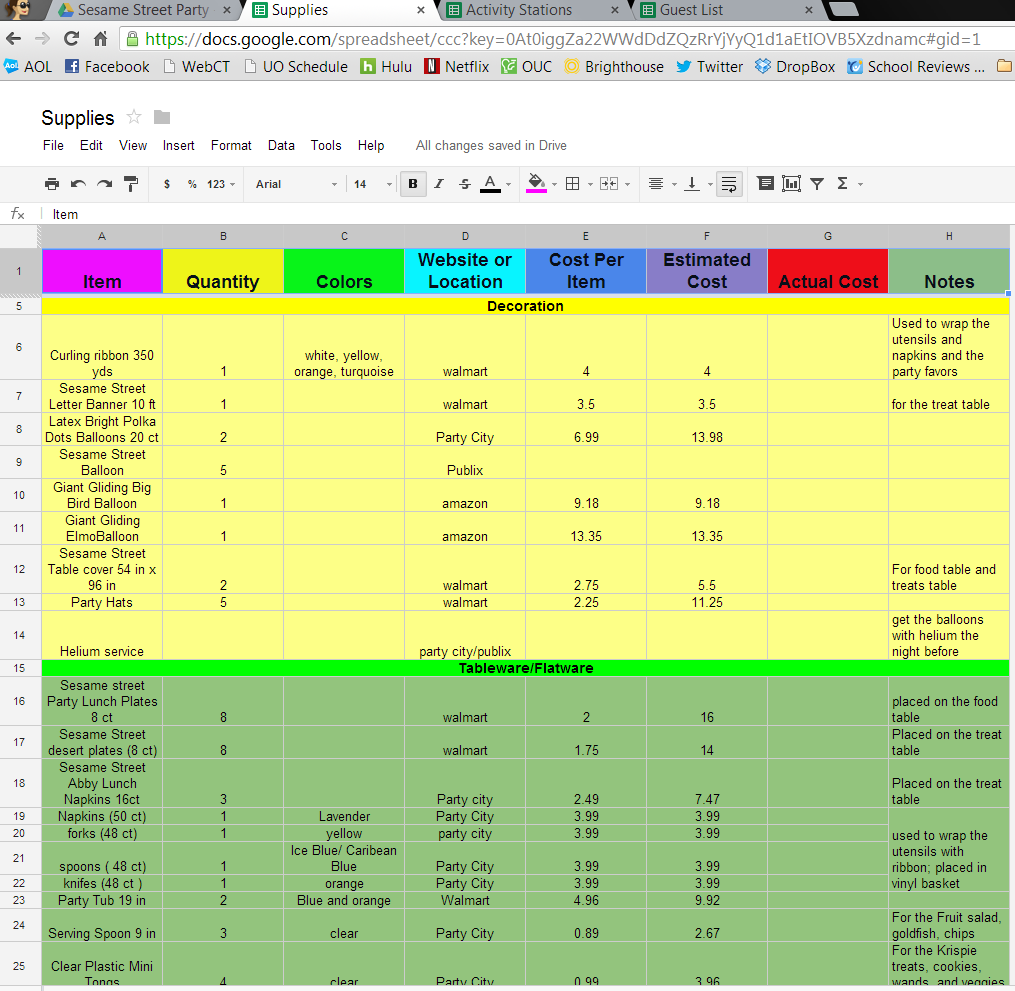Apply currency format with dollar icon

[167, 184]
